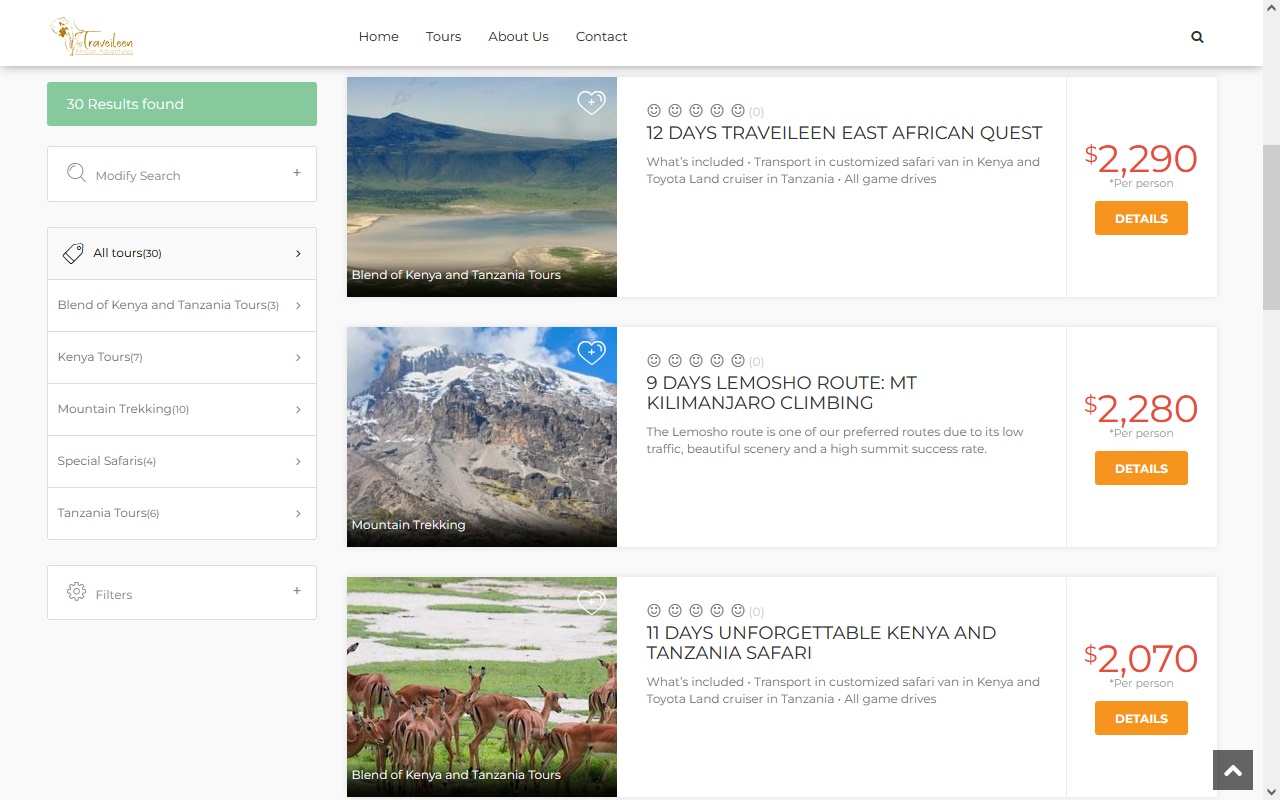Click Details for 12 Days East African Quest

coord(1141,218)
